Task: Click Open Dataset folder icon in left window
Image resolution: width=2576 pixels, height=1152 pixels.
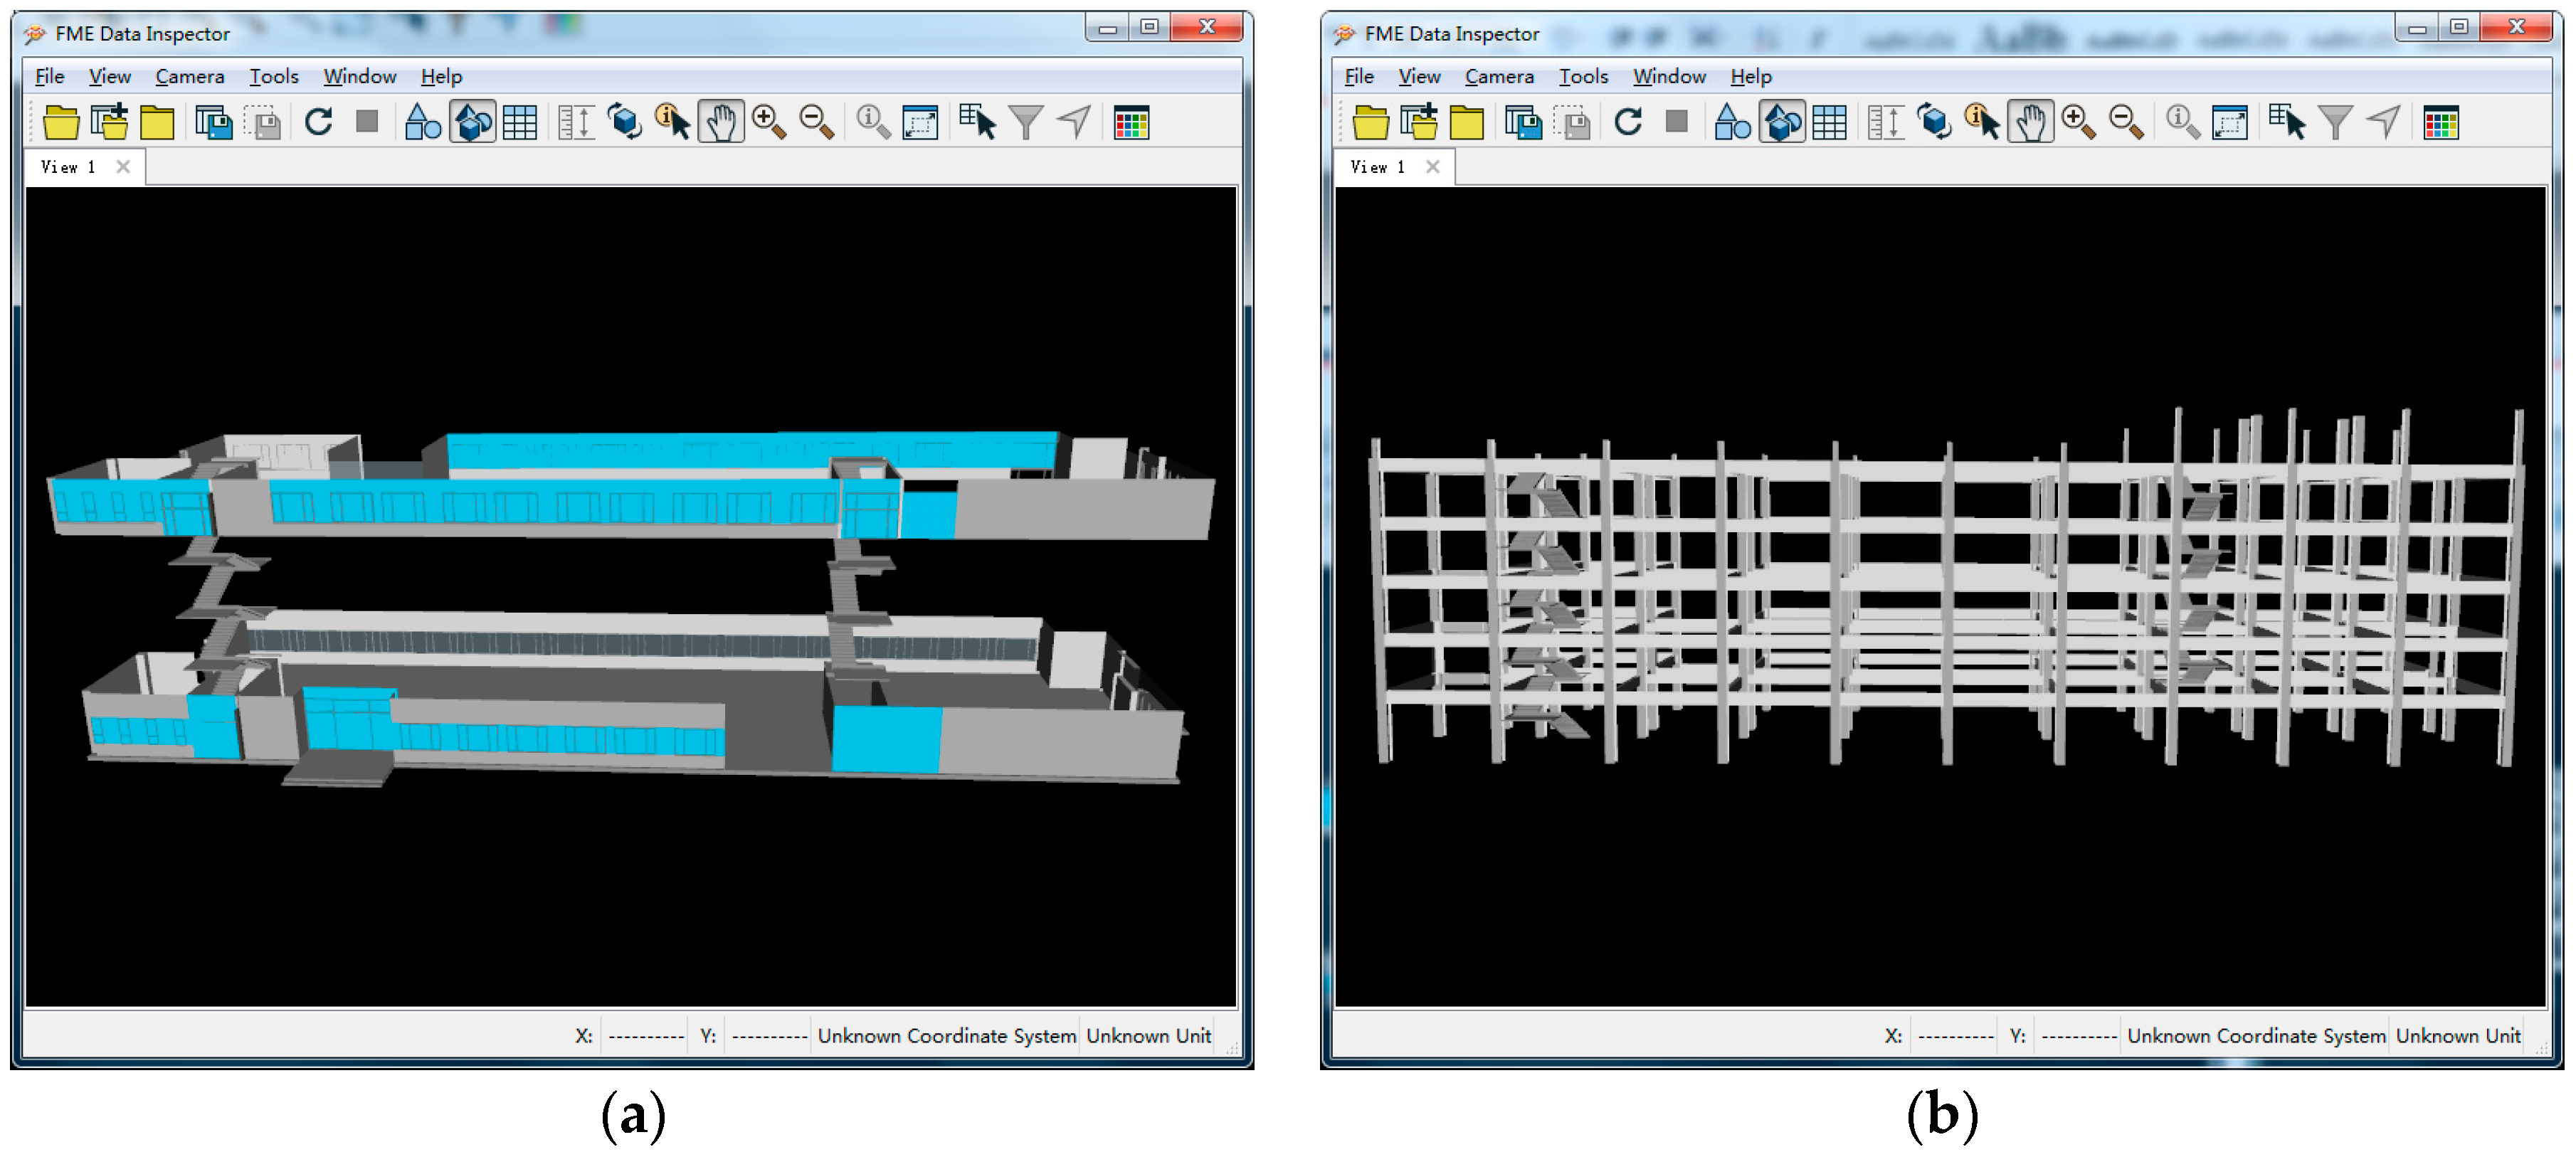Action: point(61,123)
